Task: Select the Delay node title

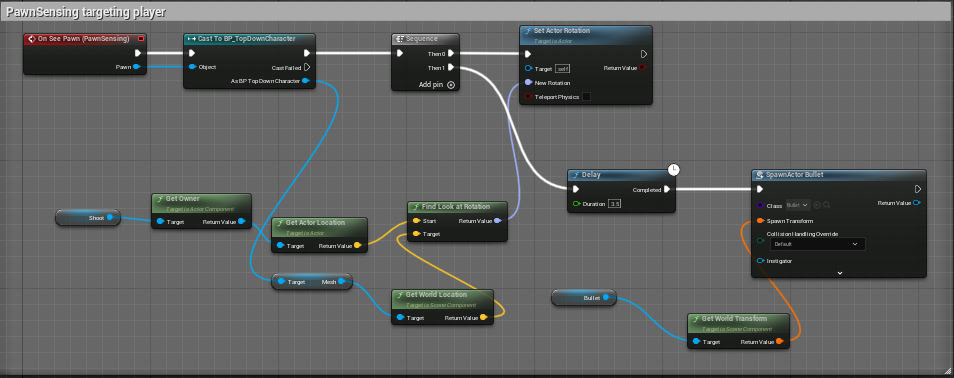Action: [591, 175]
